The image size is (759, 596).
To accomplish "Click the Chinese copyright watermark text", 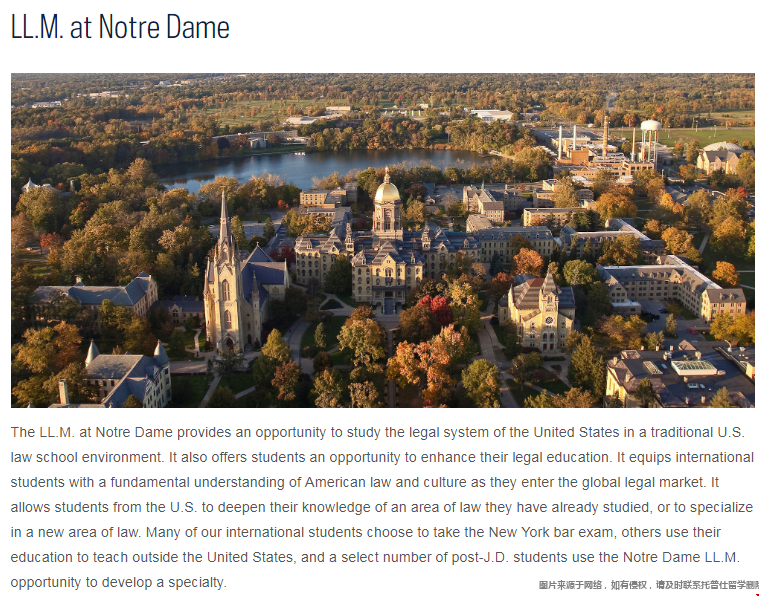I will point(648,585).
